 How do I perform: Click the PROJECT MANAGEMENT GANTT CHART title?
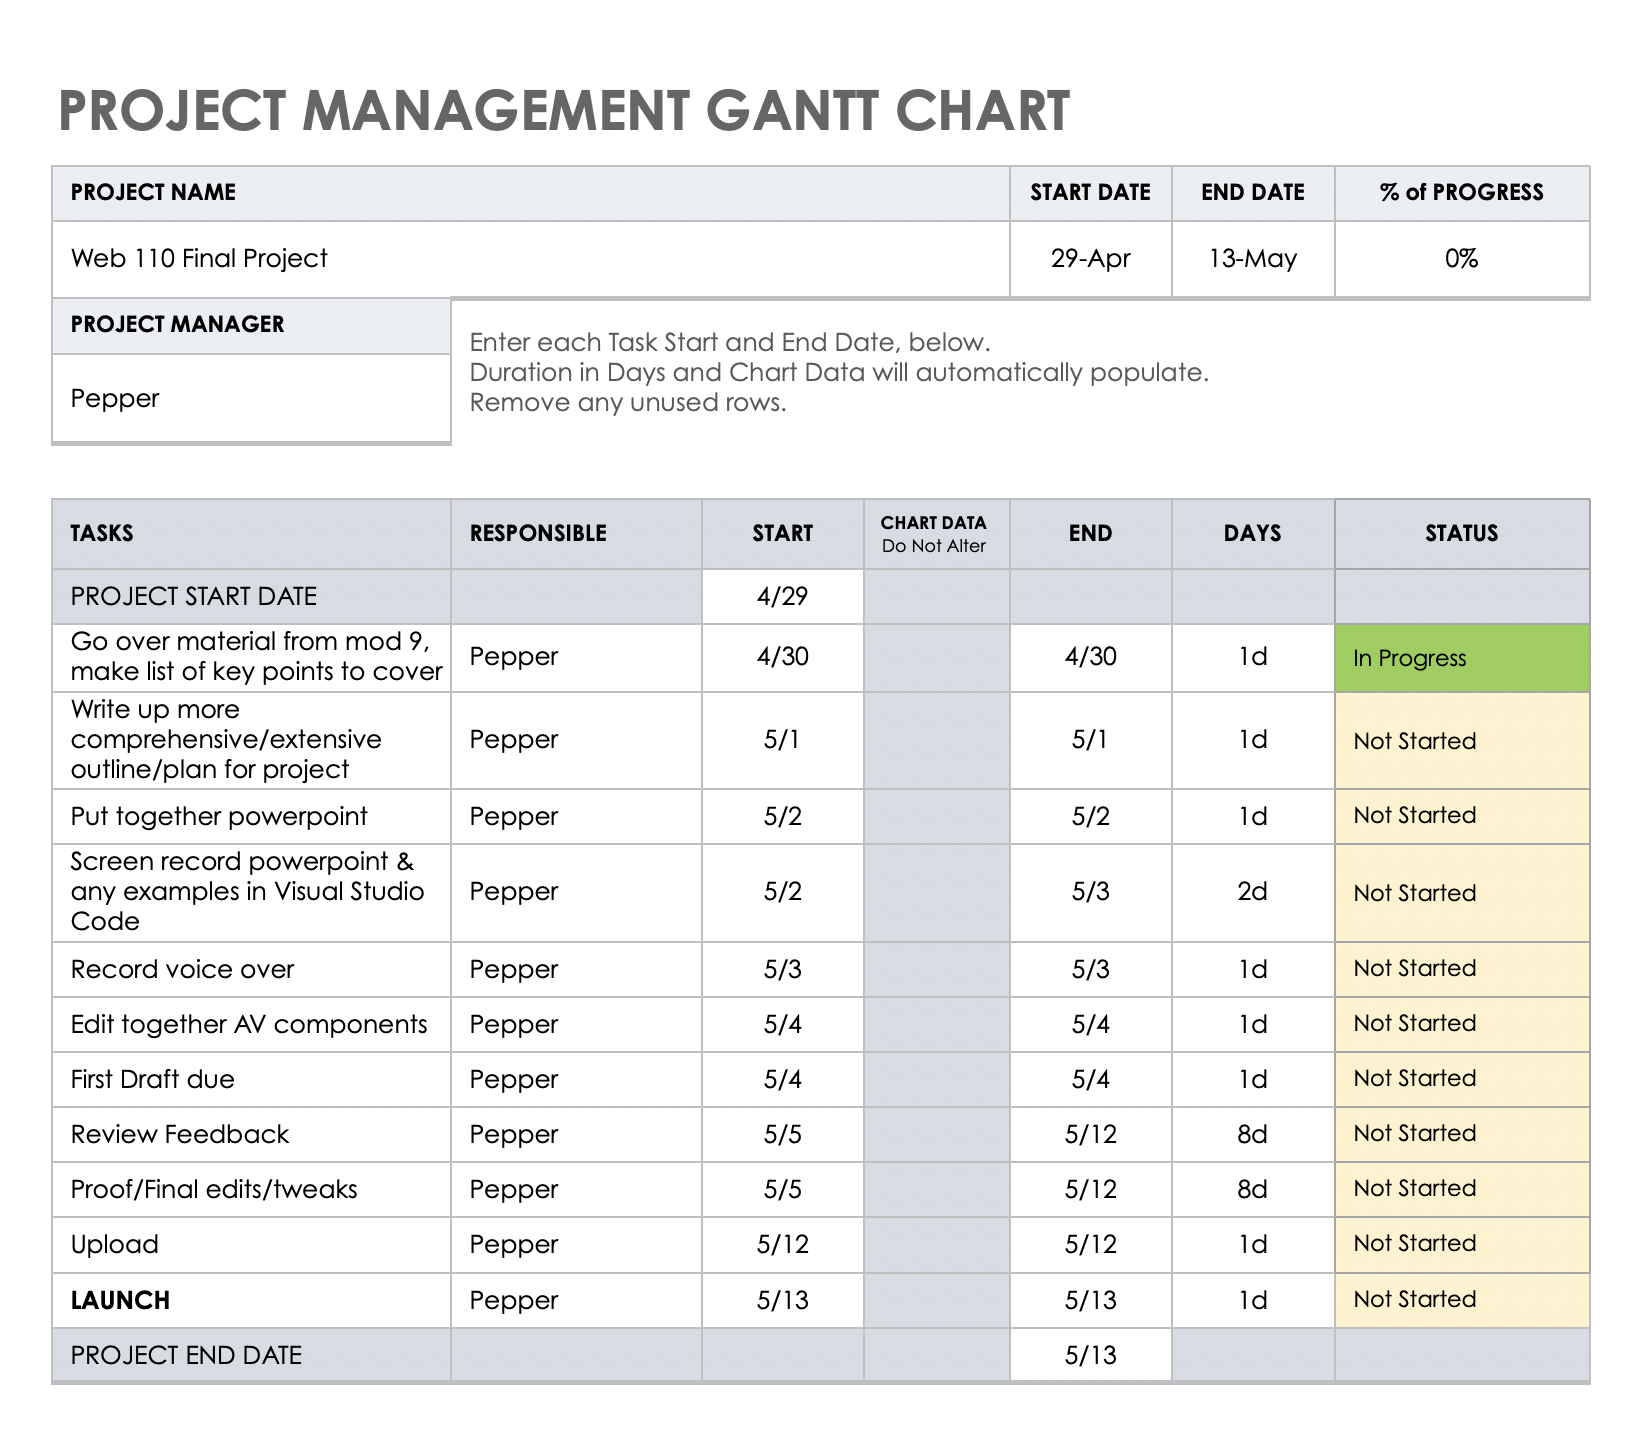pyautogui.click(x=564, y=110)
